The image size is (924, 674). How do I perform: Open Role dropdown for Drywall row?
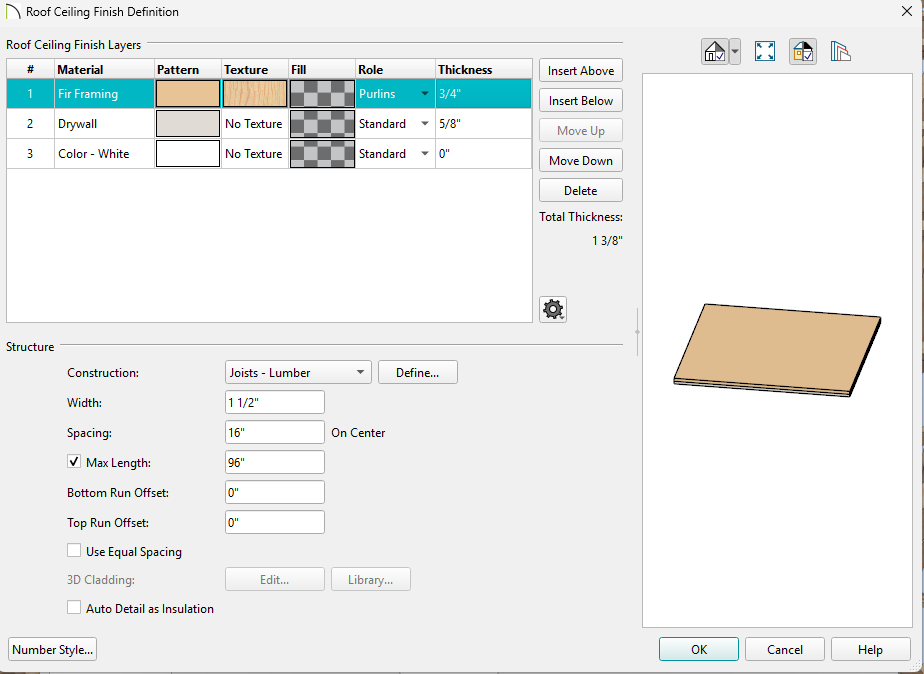pos(424,124)
